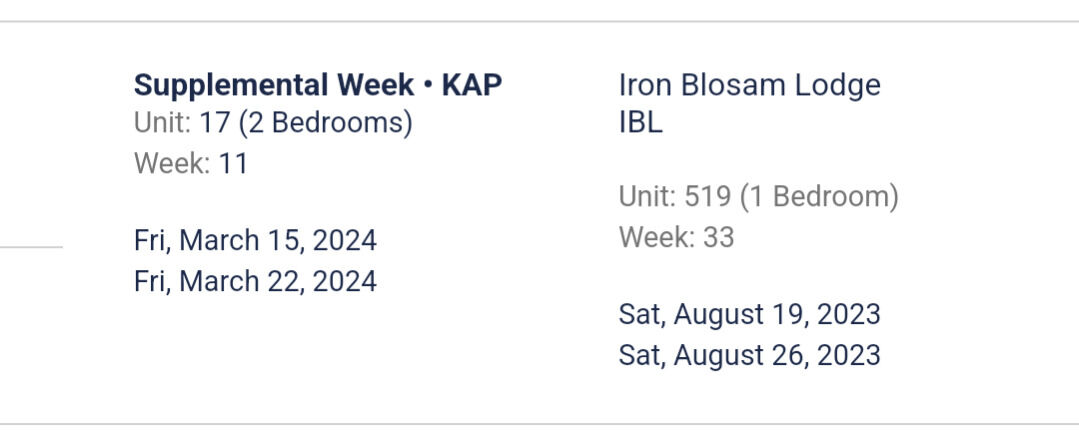
Task: Select the Fri, March 15, 2024 date
Action: (x=255, y=241)
